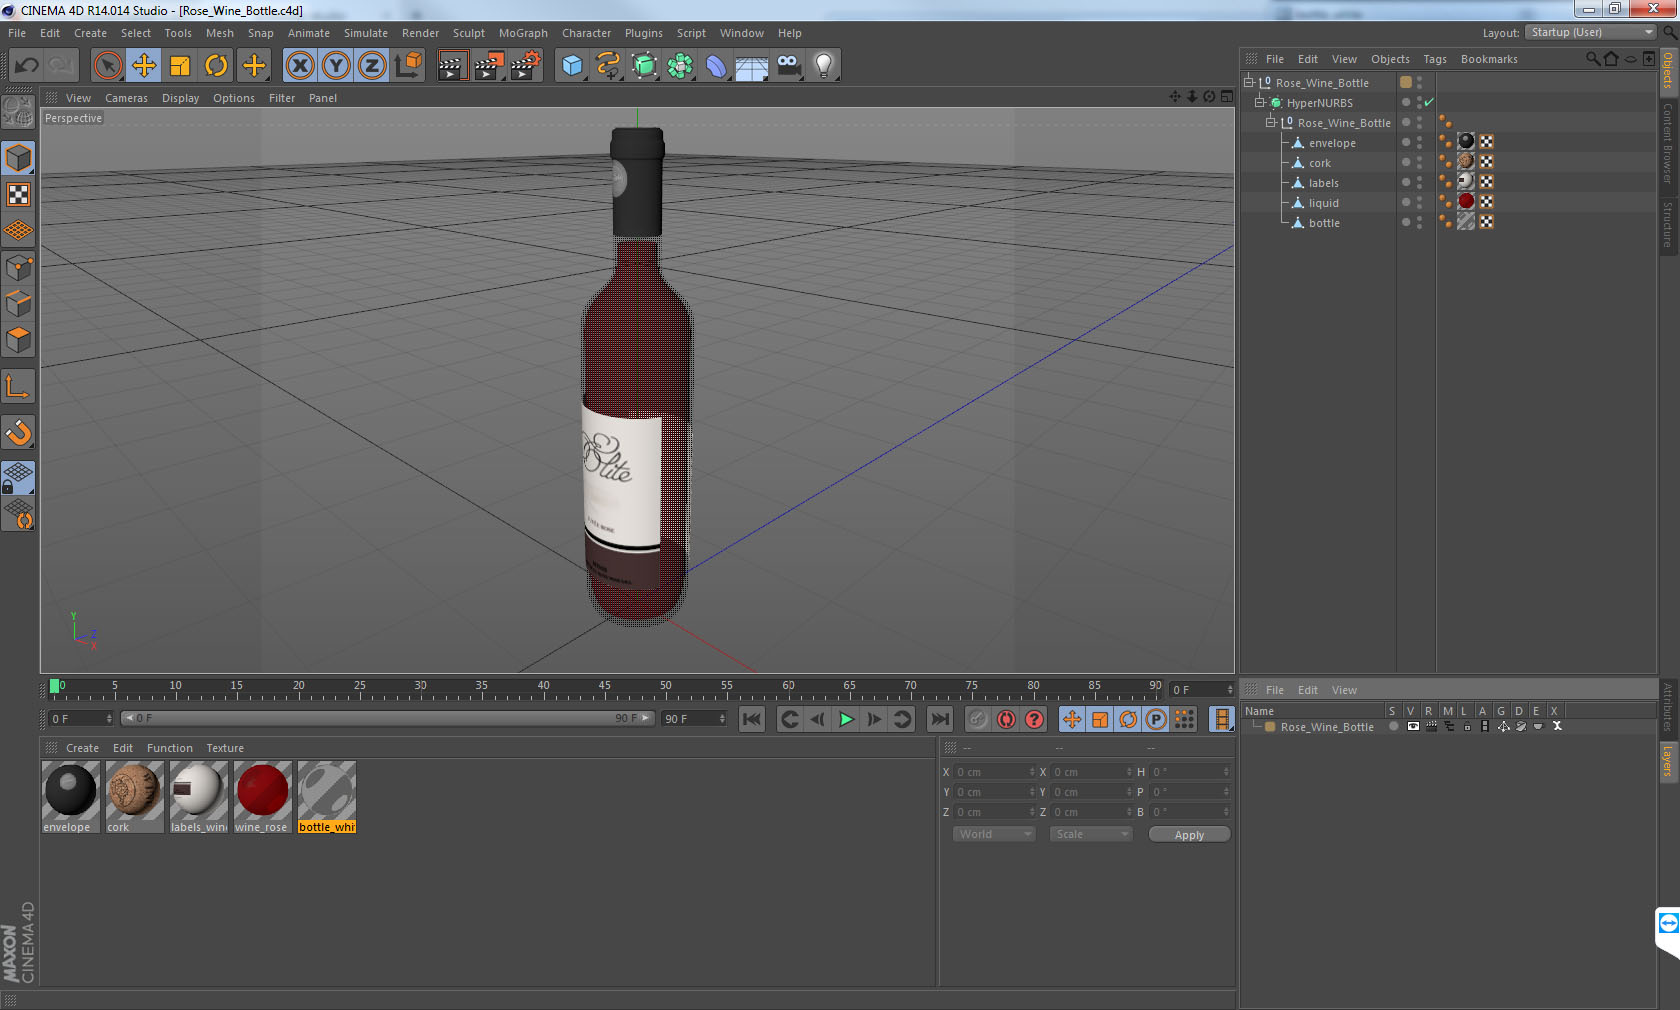Enable the snap magnet tool

click(18, 432)
